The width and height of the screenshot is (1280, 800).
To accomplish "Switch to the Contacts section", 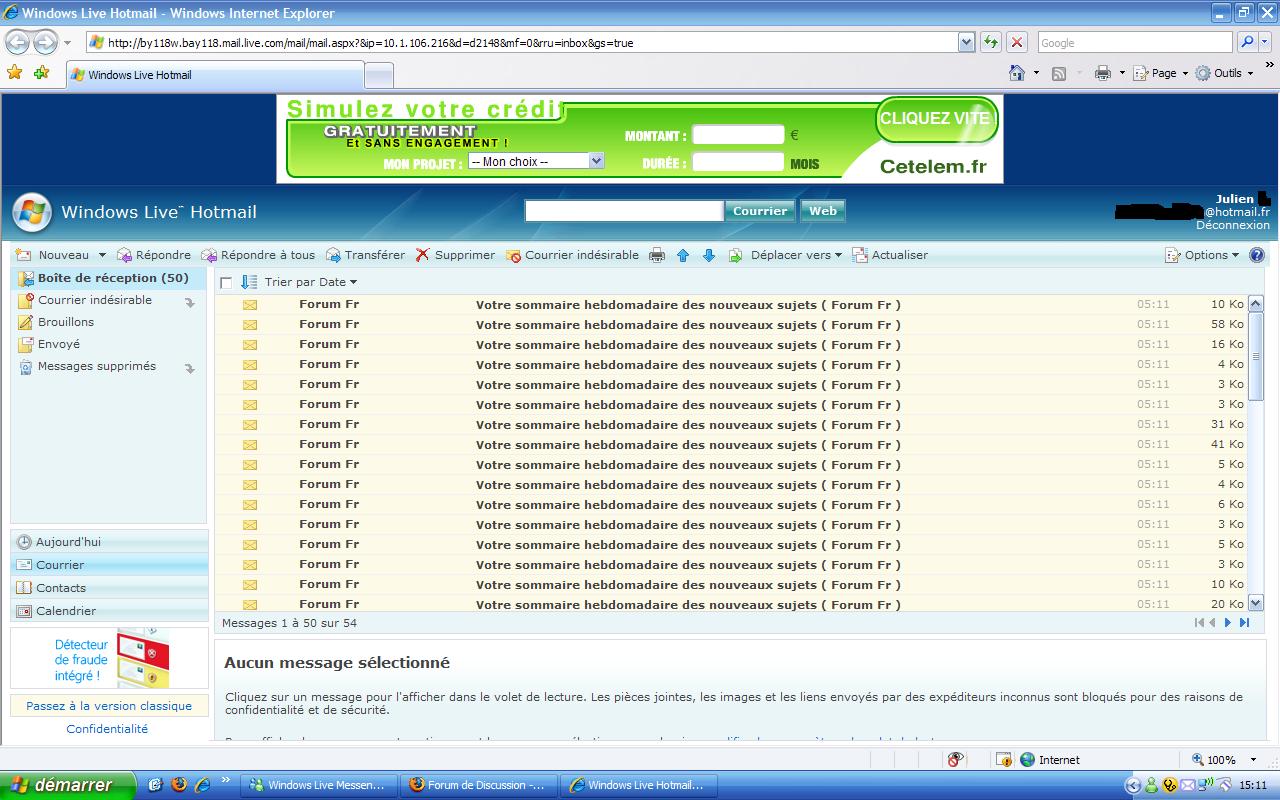I will tap(61, 588).
